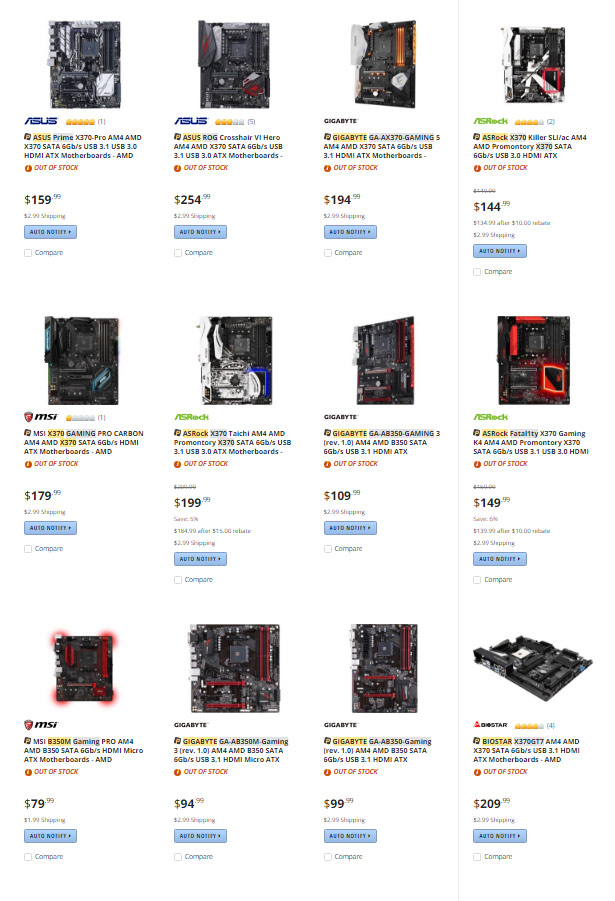Click star rating for ASUS ROG Crosshair VI Hero

coord(229,122)
